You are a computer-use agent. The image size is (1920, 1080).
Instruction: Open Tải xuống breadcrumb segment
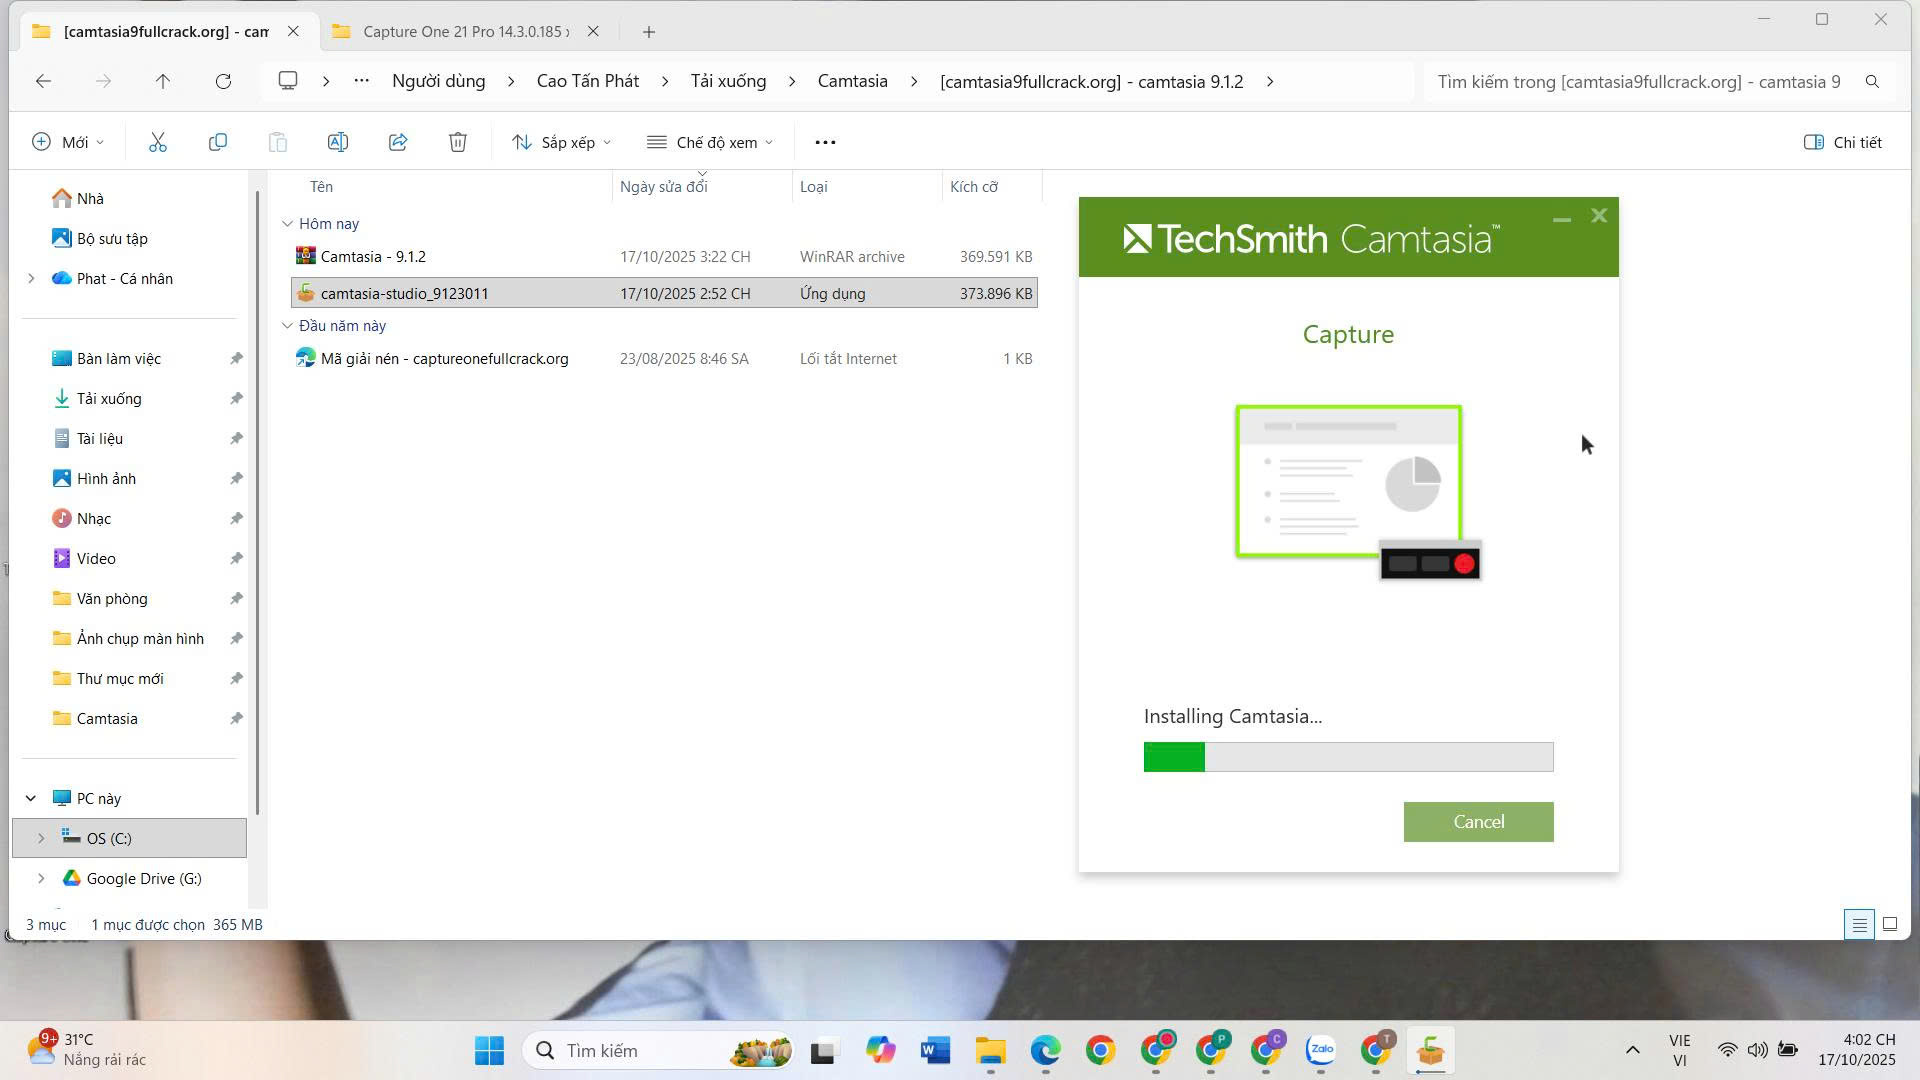pos(728,81)
